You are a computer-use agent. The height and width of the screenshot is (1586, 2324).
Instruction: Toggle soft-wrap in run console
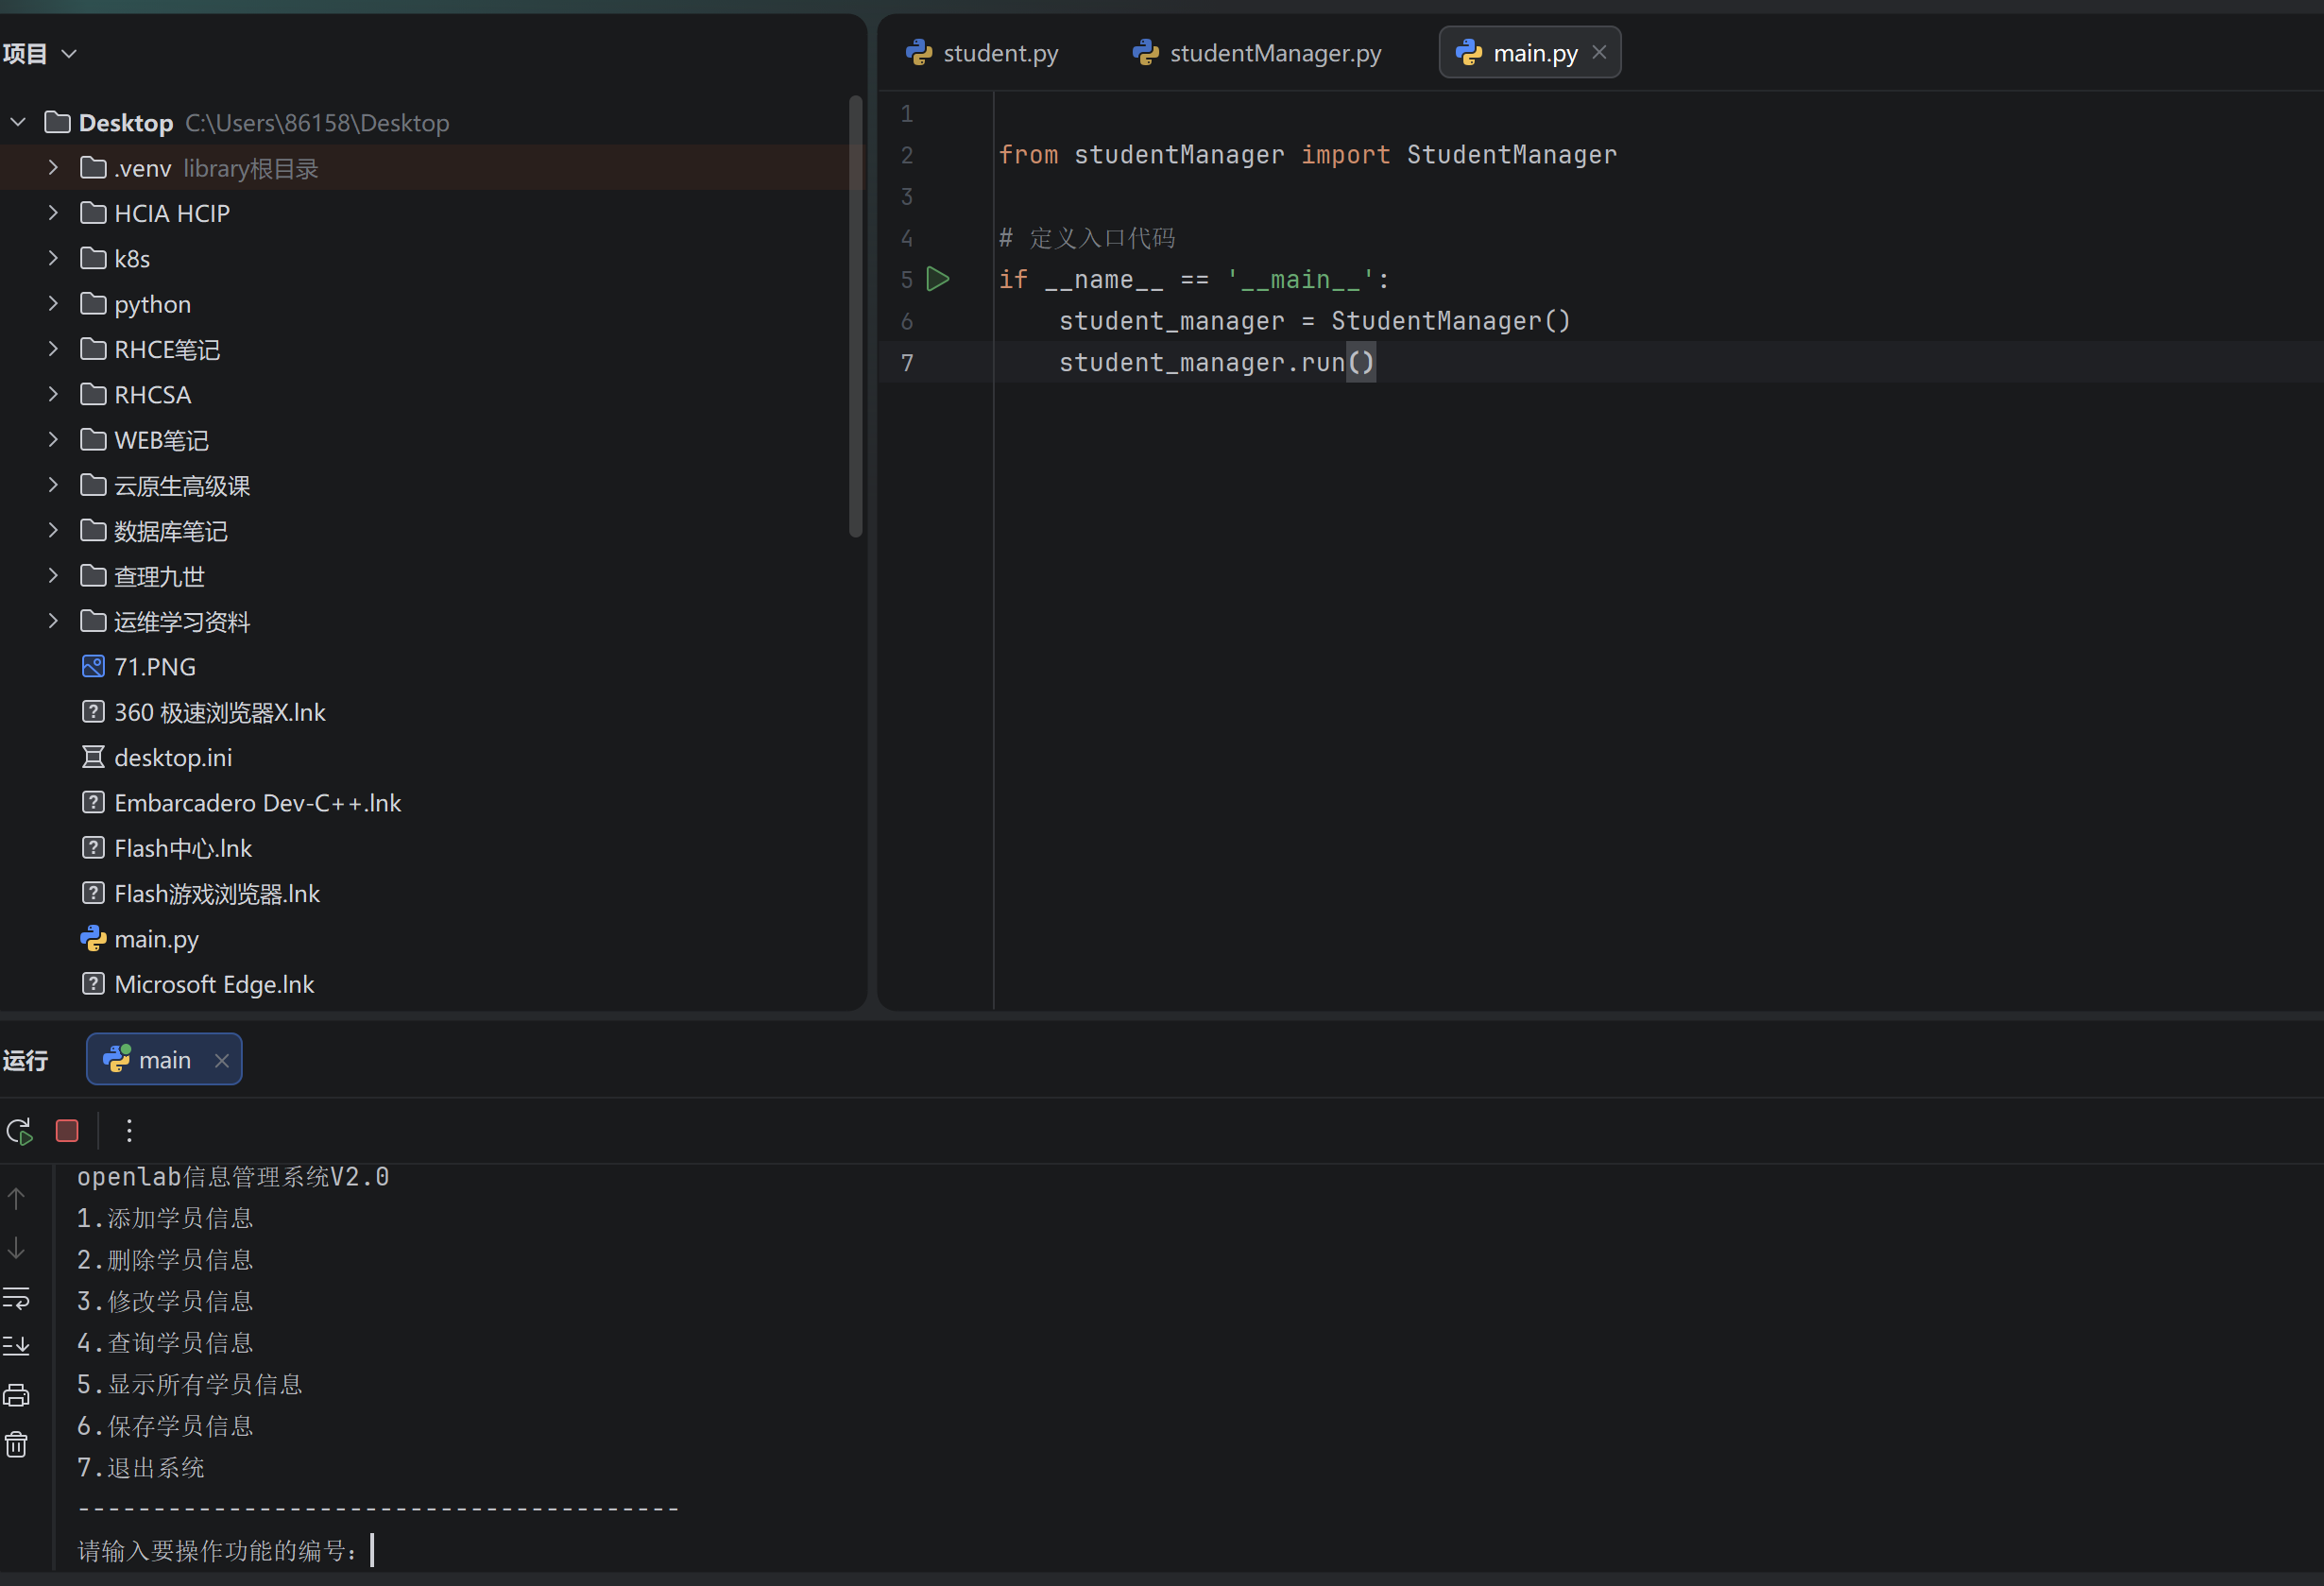tap(16, 1298)
